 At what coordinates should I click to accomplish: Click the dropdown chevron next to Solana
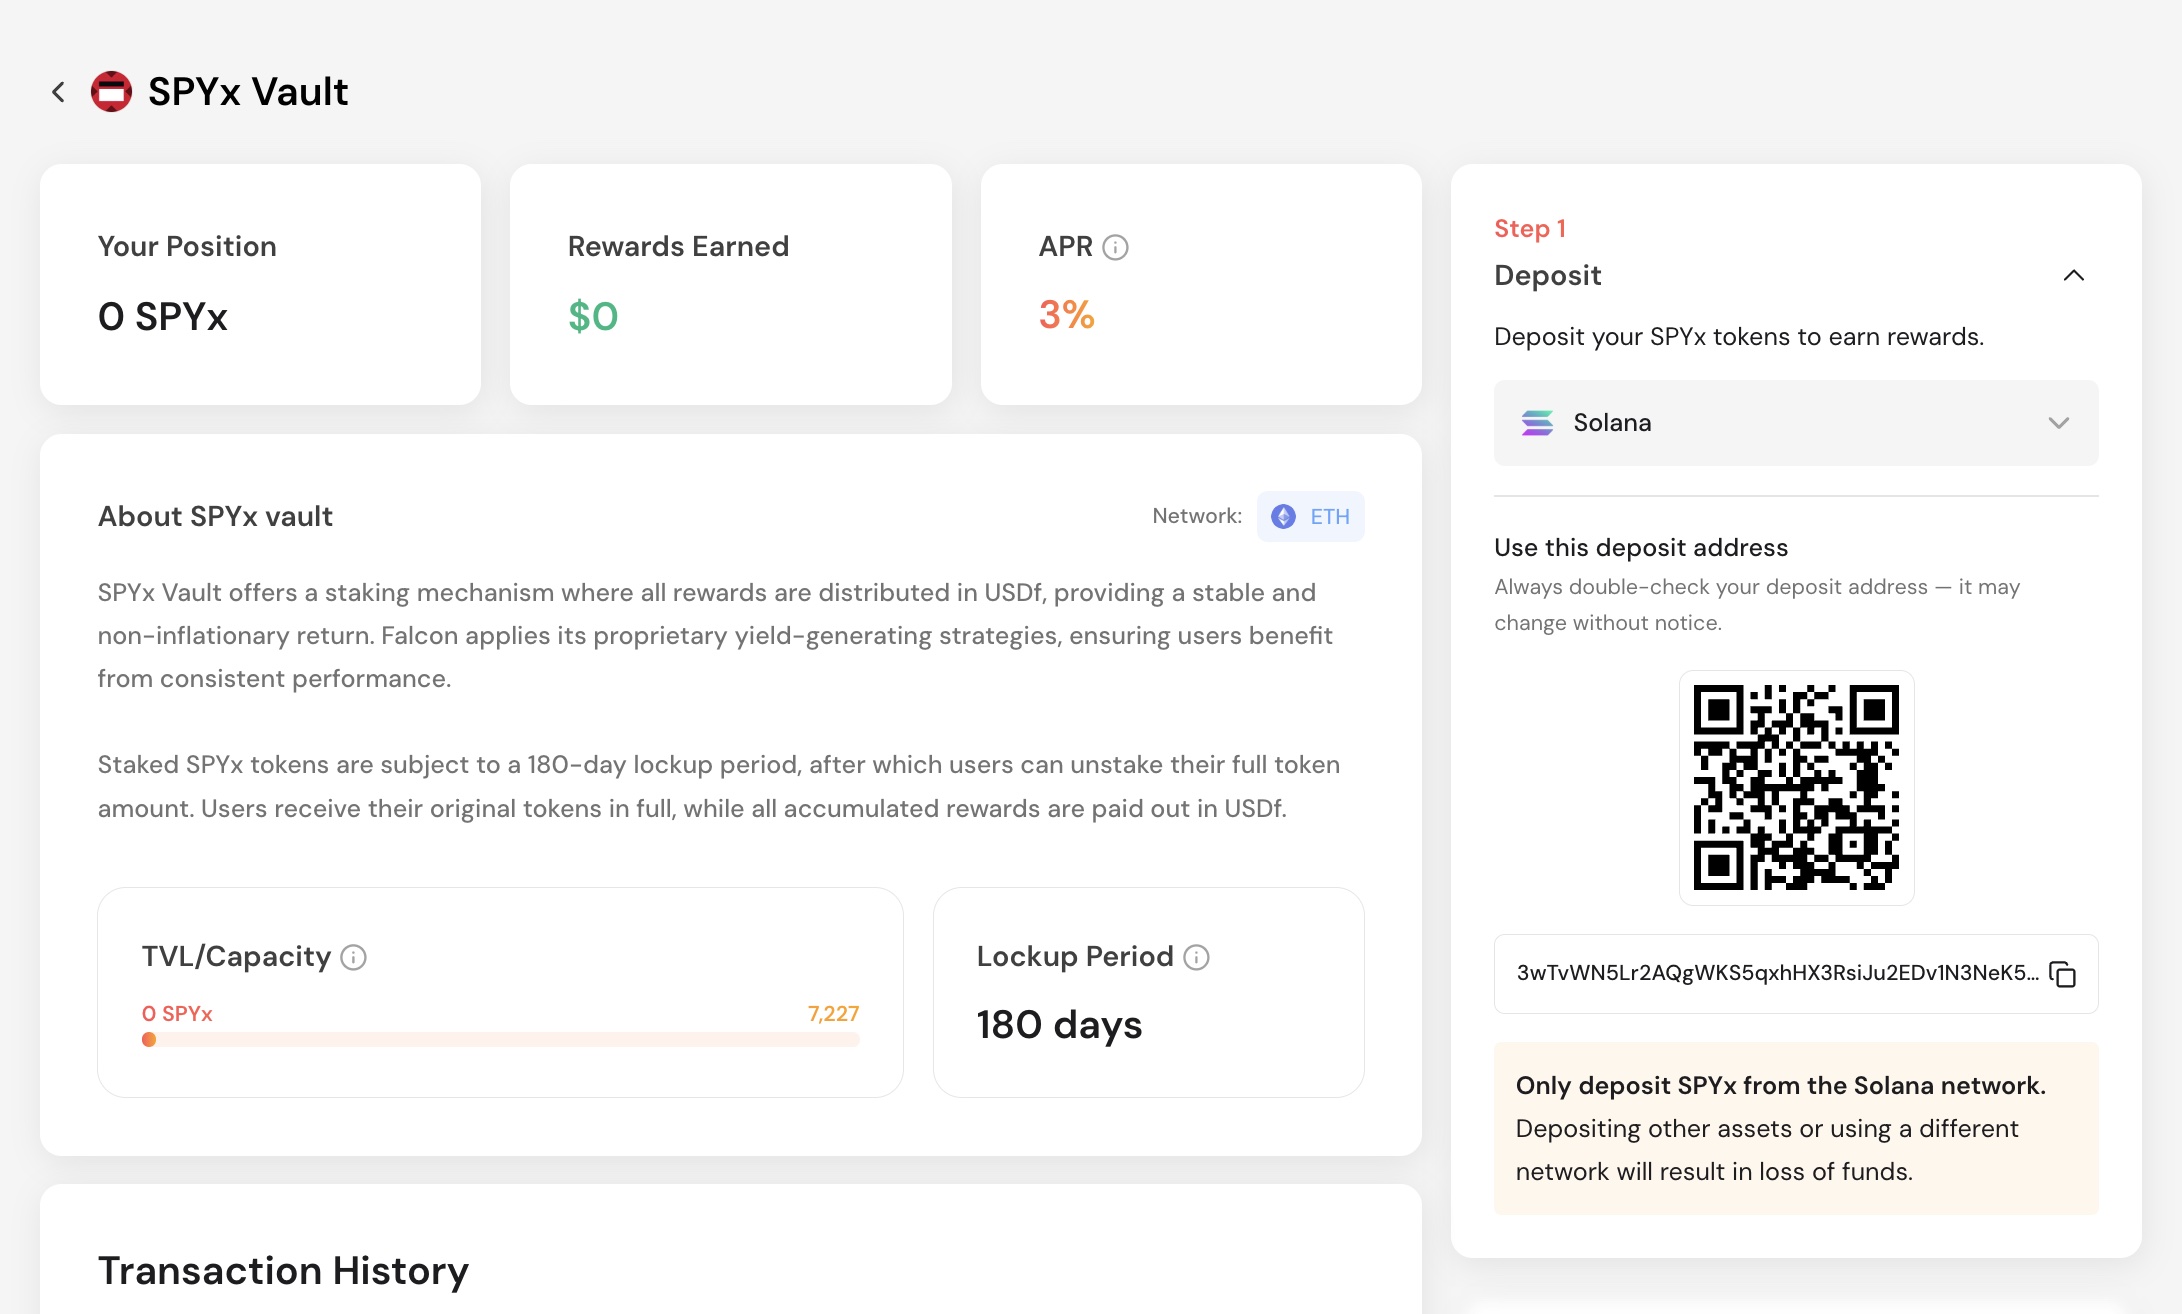(2058, 423)
